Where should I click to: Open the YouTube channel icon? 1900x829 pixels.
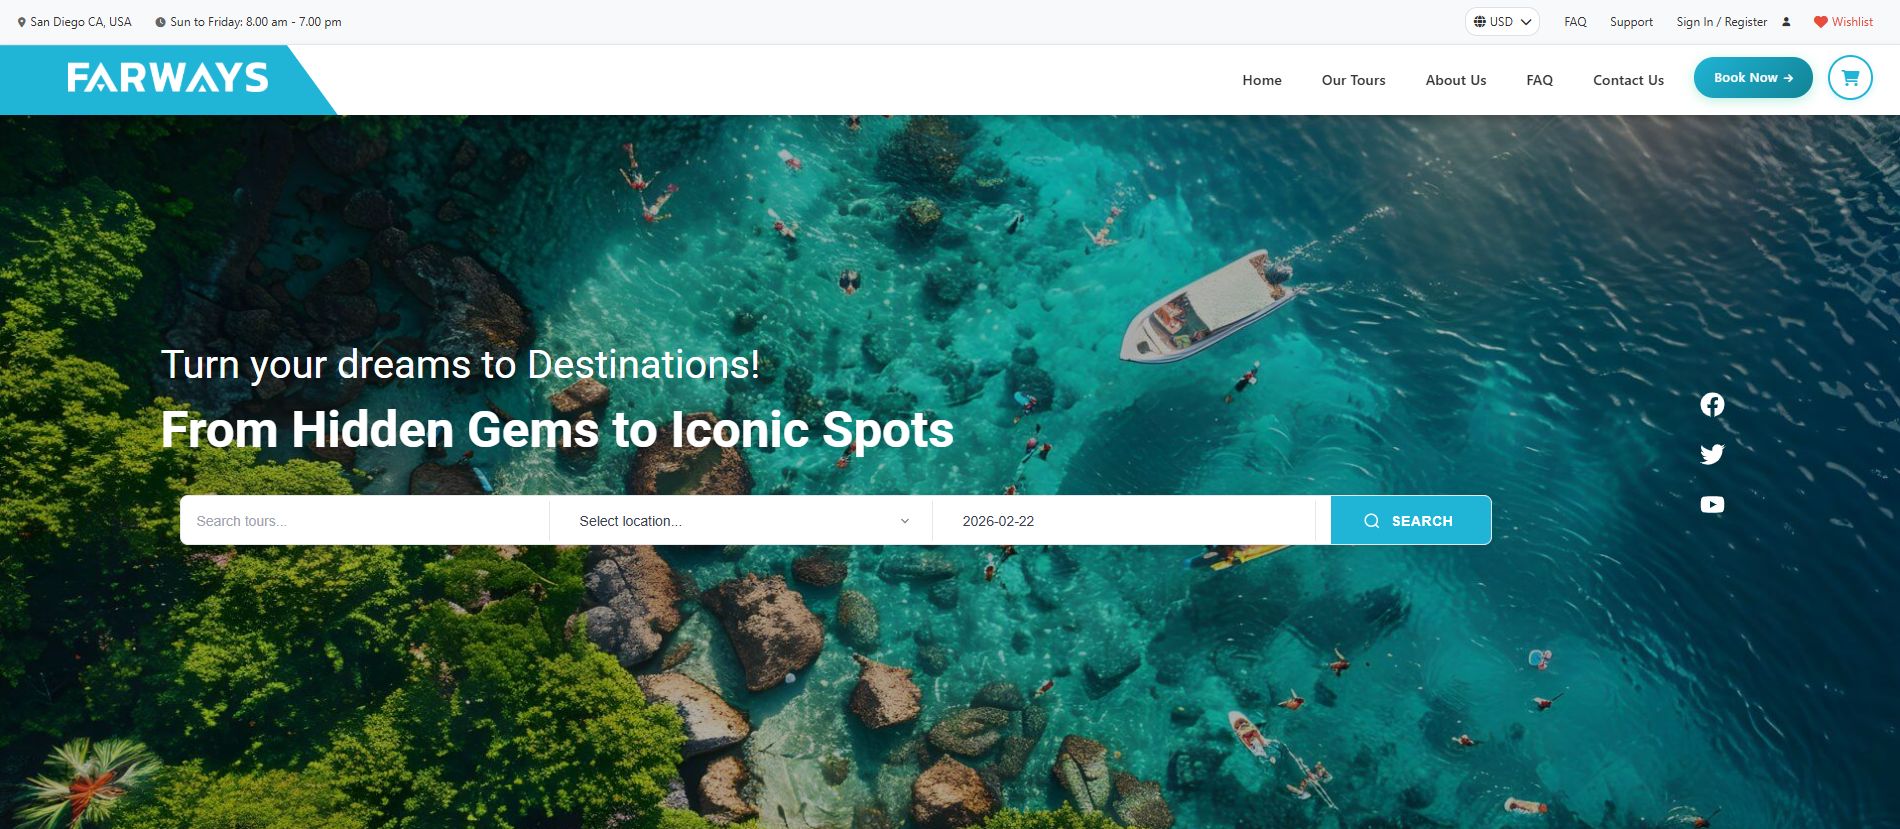[1712, 505]
